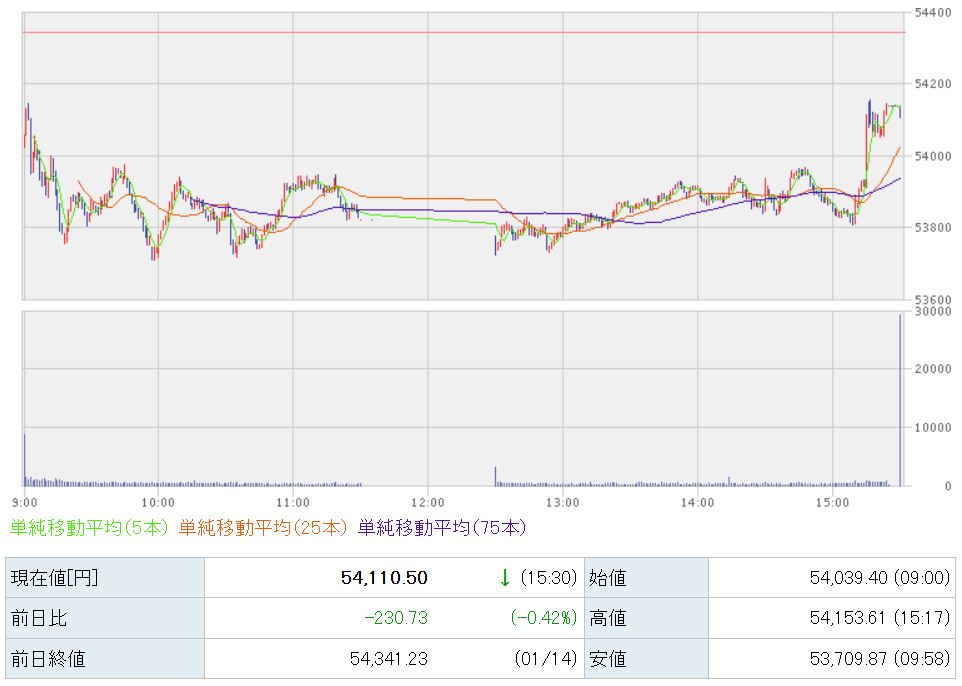Screen dimensions: 962x686
Task: Click the 安値 label cell
Action: (609, 659)
